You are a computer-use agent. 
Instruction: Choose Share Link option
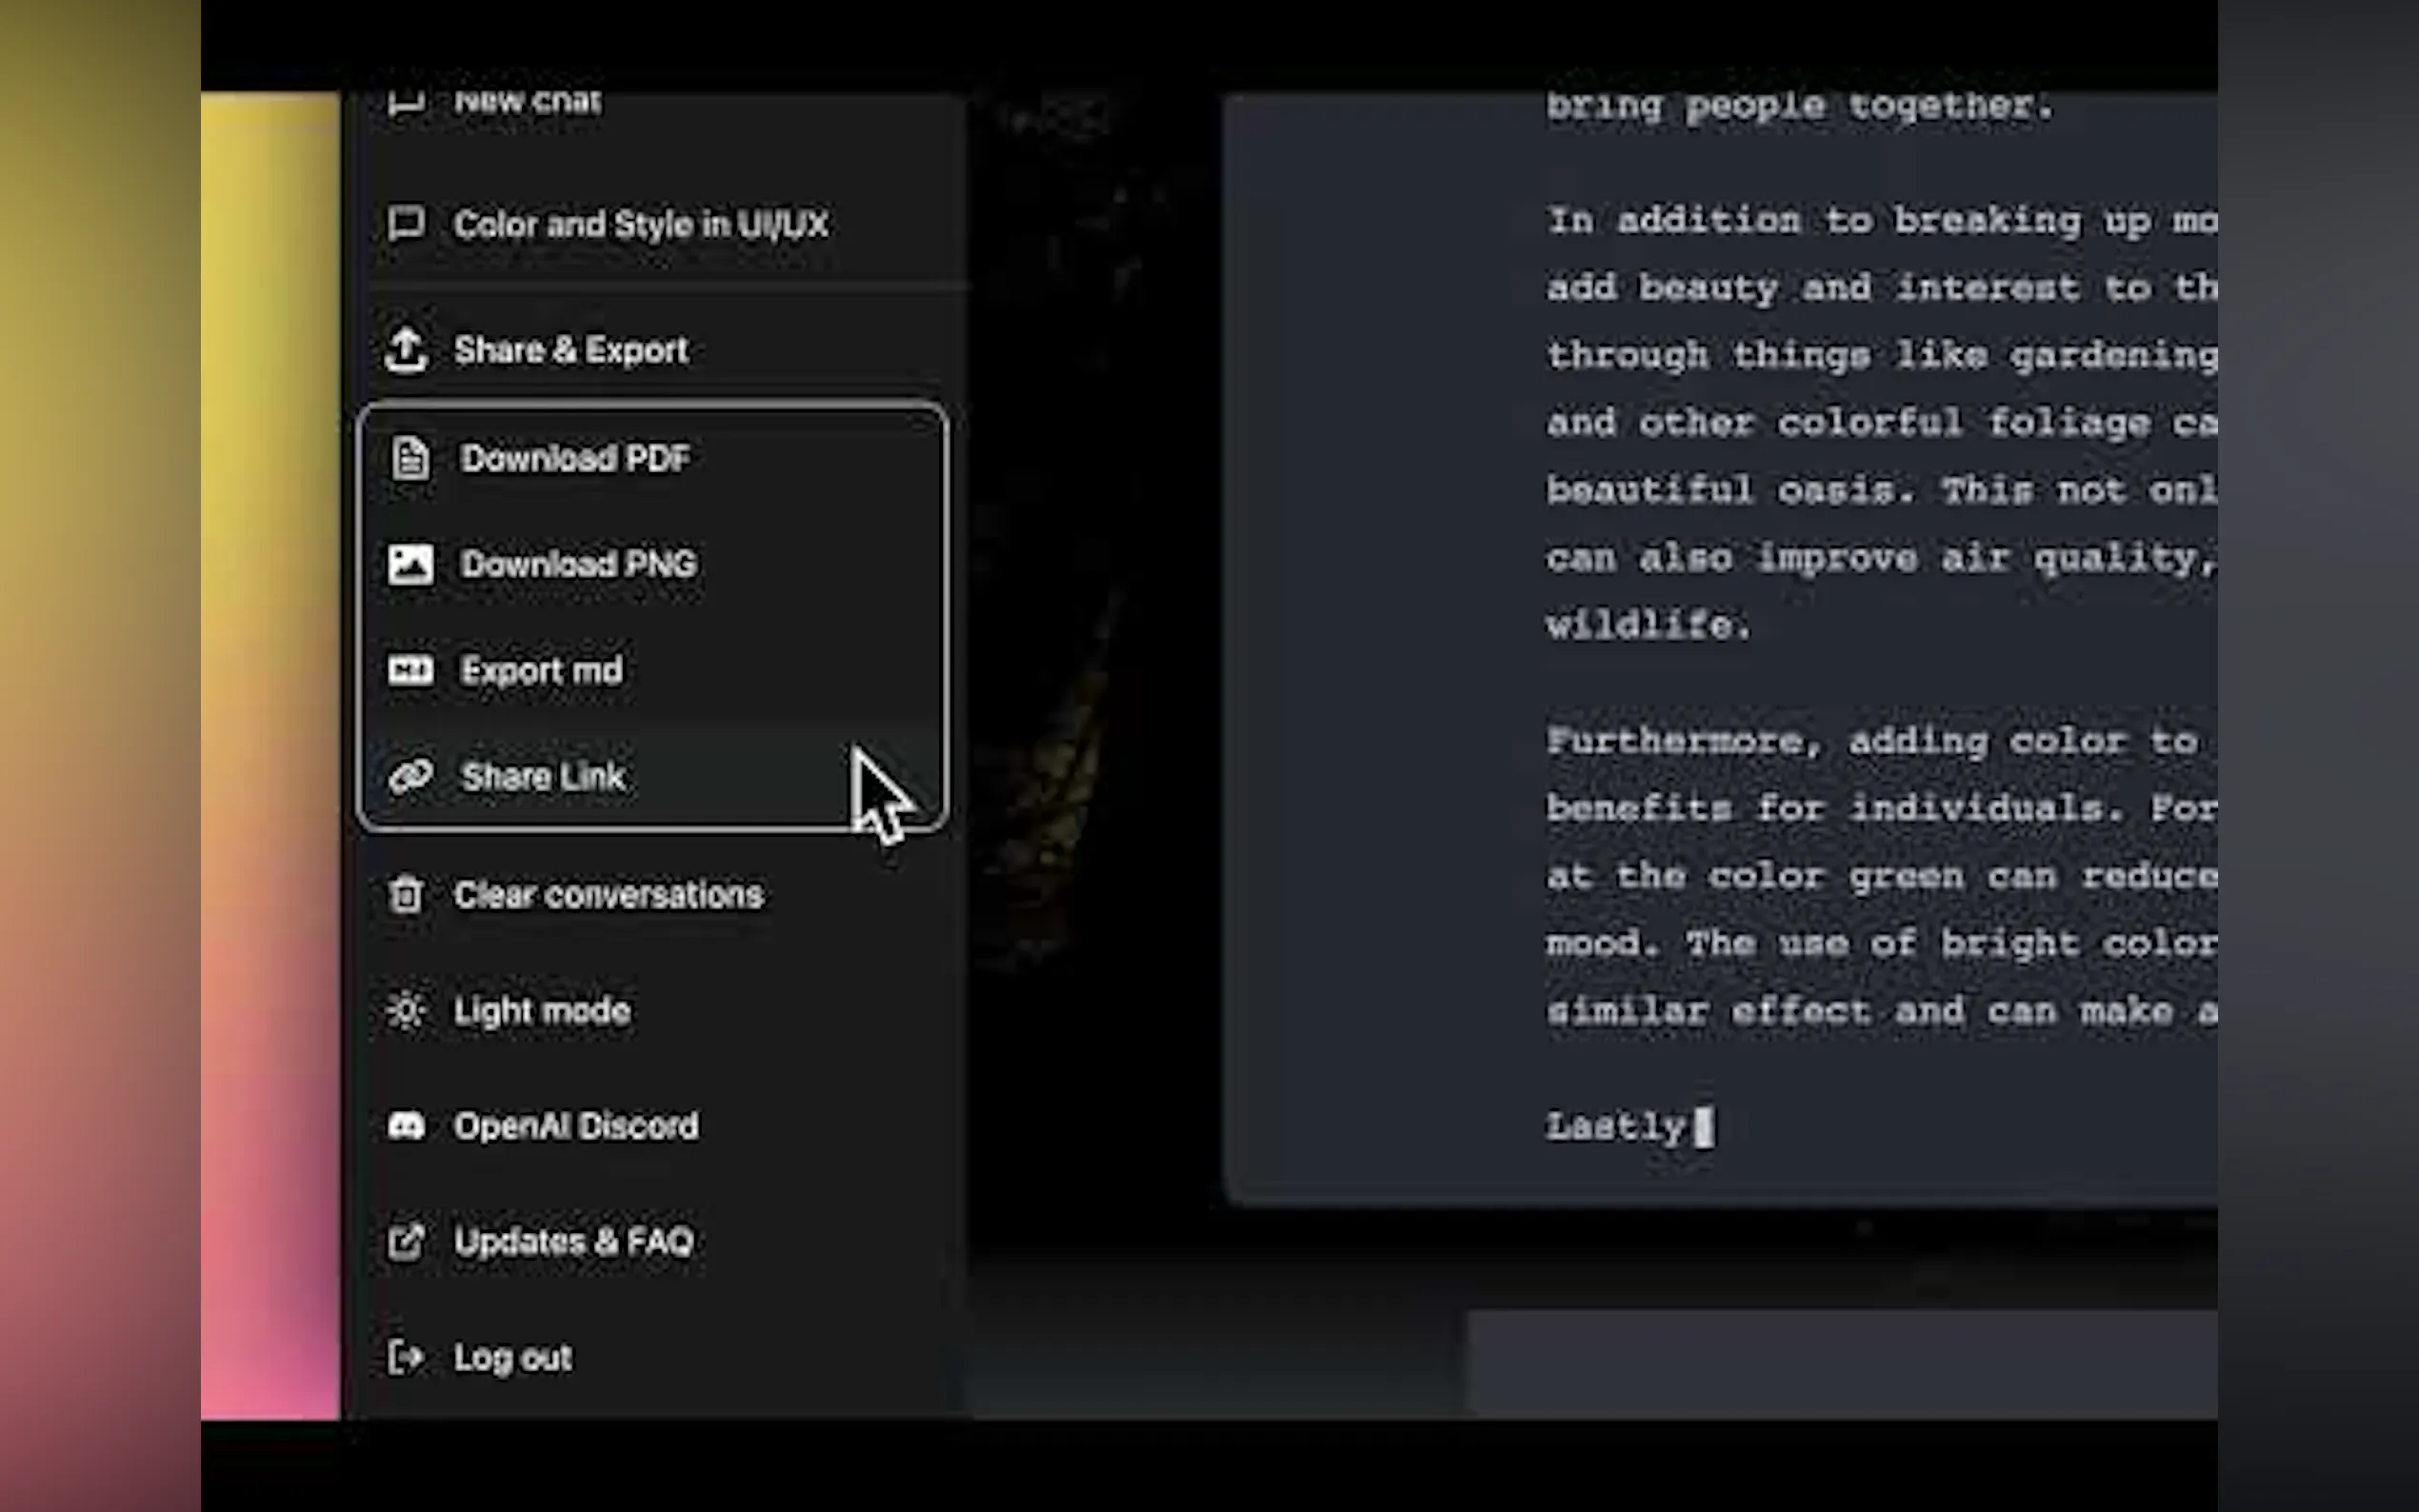tap(543, 776)
